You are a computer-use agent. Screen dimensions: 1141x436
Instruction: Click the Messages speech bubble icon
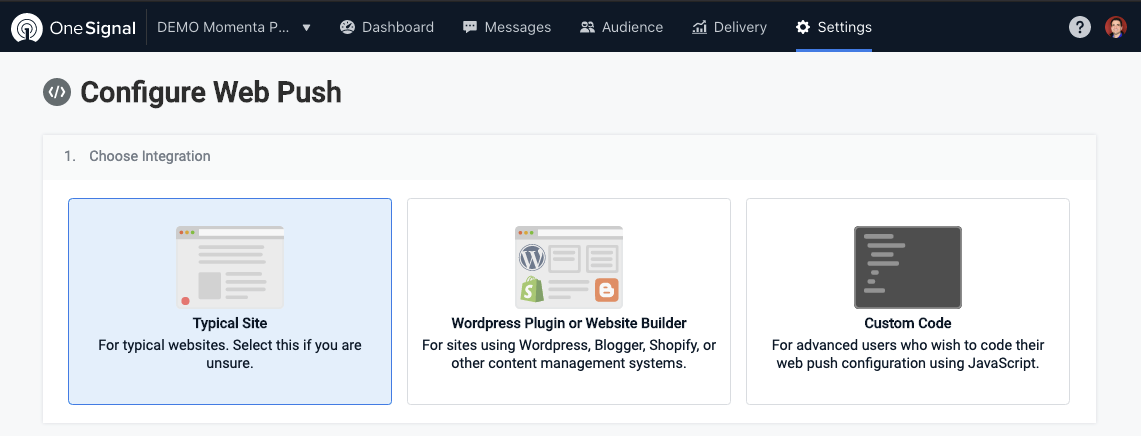tap(470, 28)
